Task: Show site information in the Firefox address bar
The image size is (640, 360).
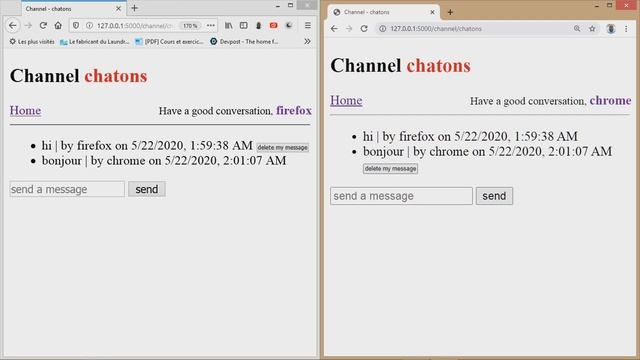Action: pyautogui.click(x=89, y=25)
